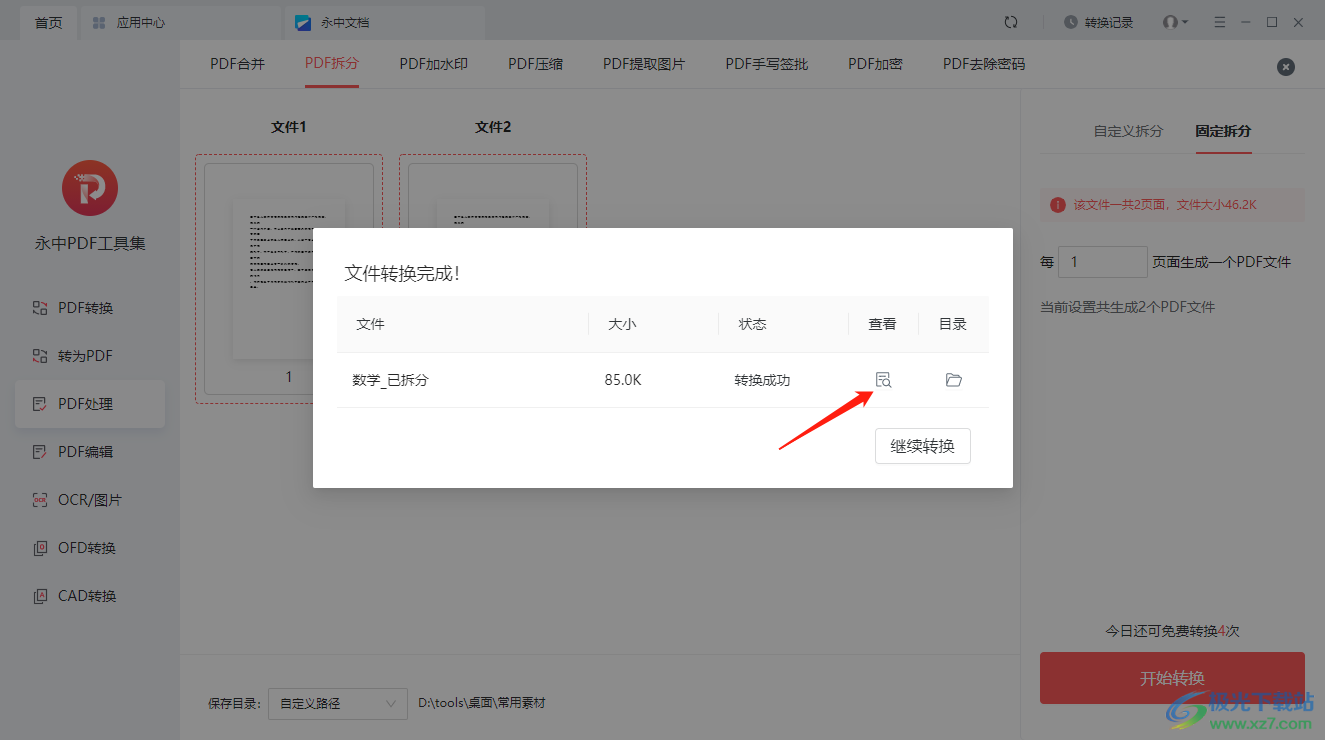
Task: Open the output folder icon for 数学_已拆分
Action: 953,380
